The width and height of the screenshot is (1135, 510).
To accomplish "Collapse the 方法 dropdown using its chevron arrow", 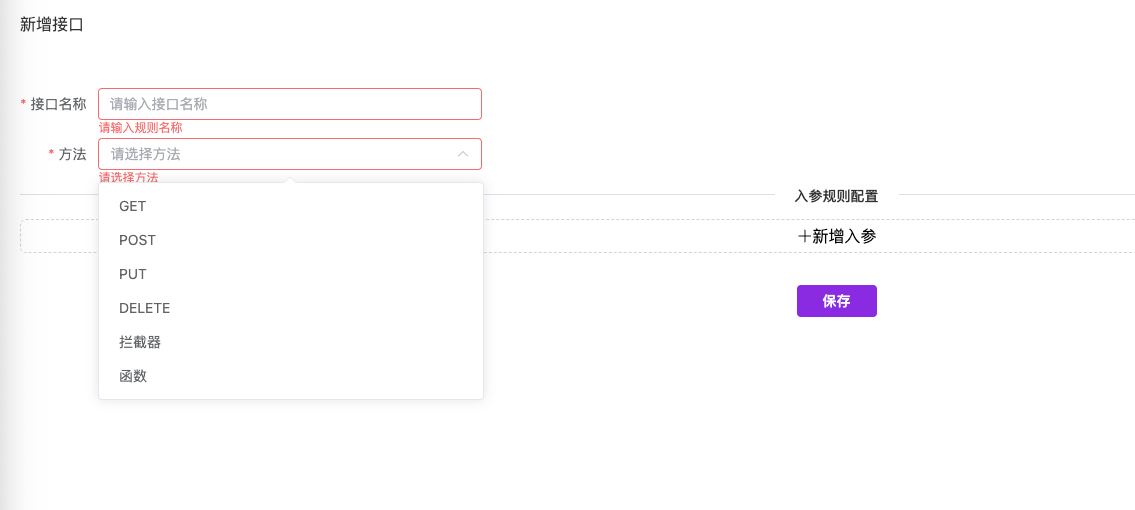I will pyautogui.click(x=463, y=154).
